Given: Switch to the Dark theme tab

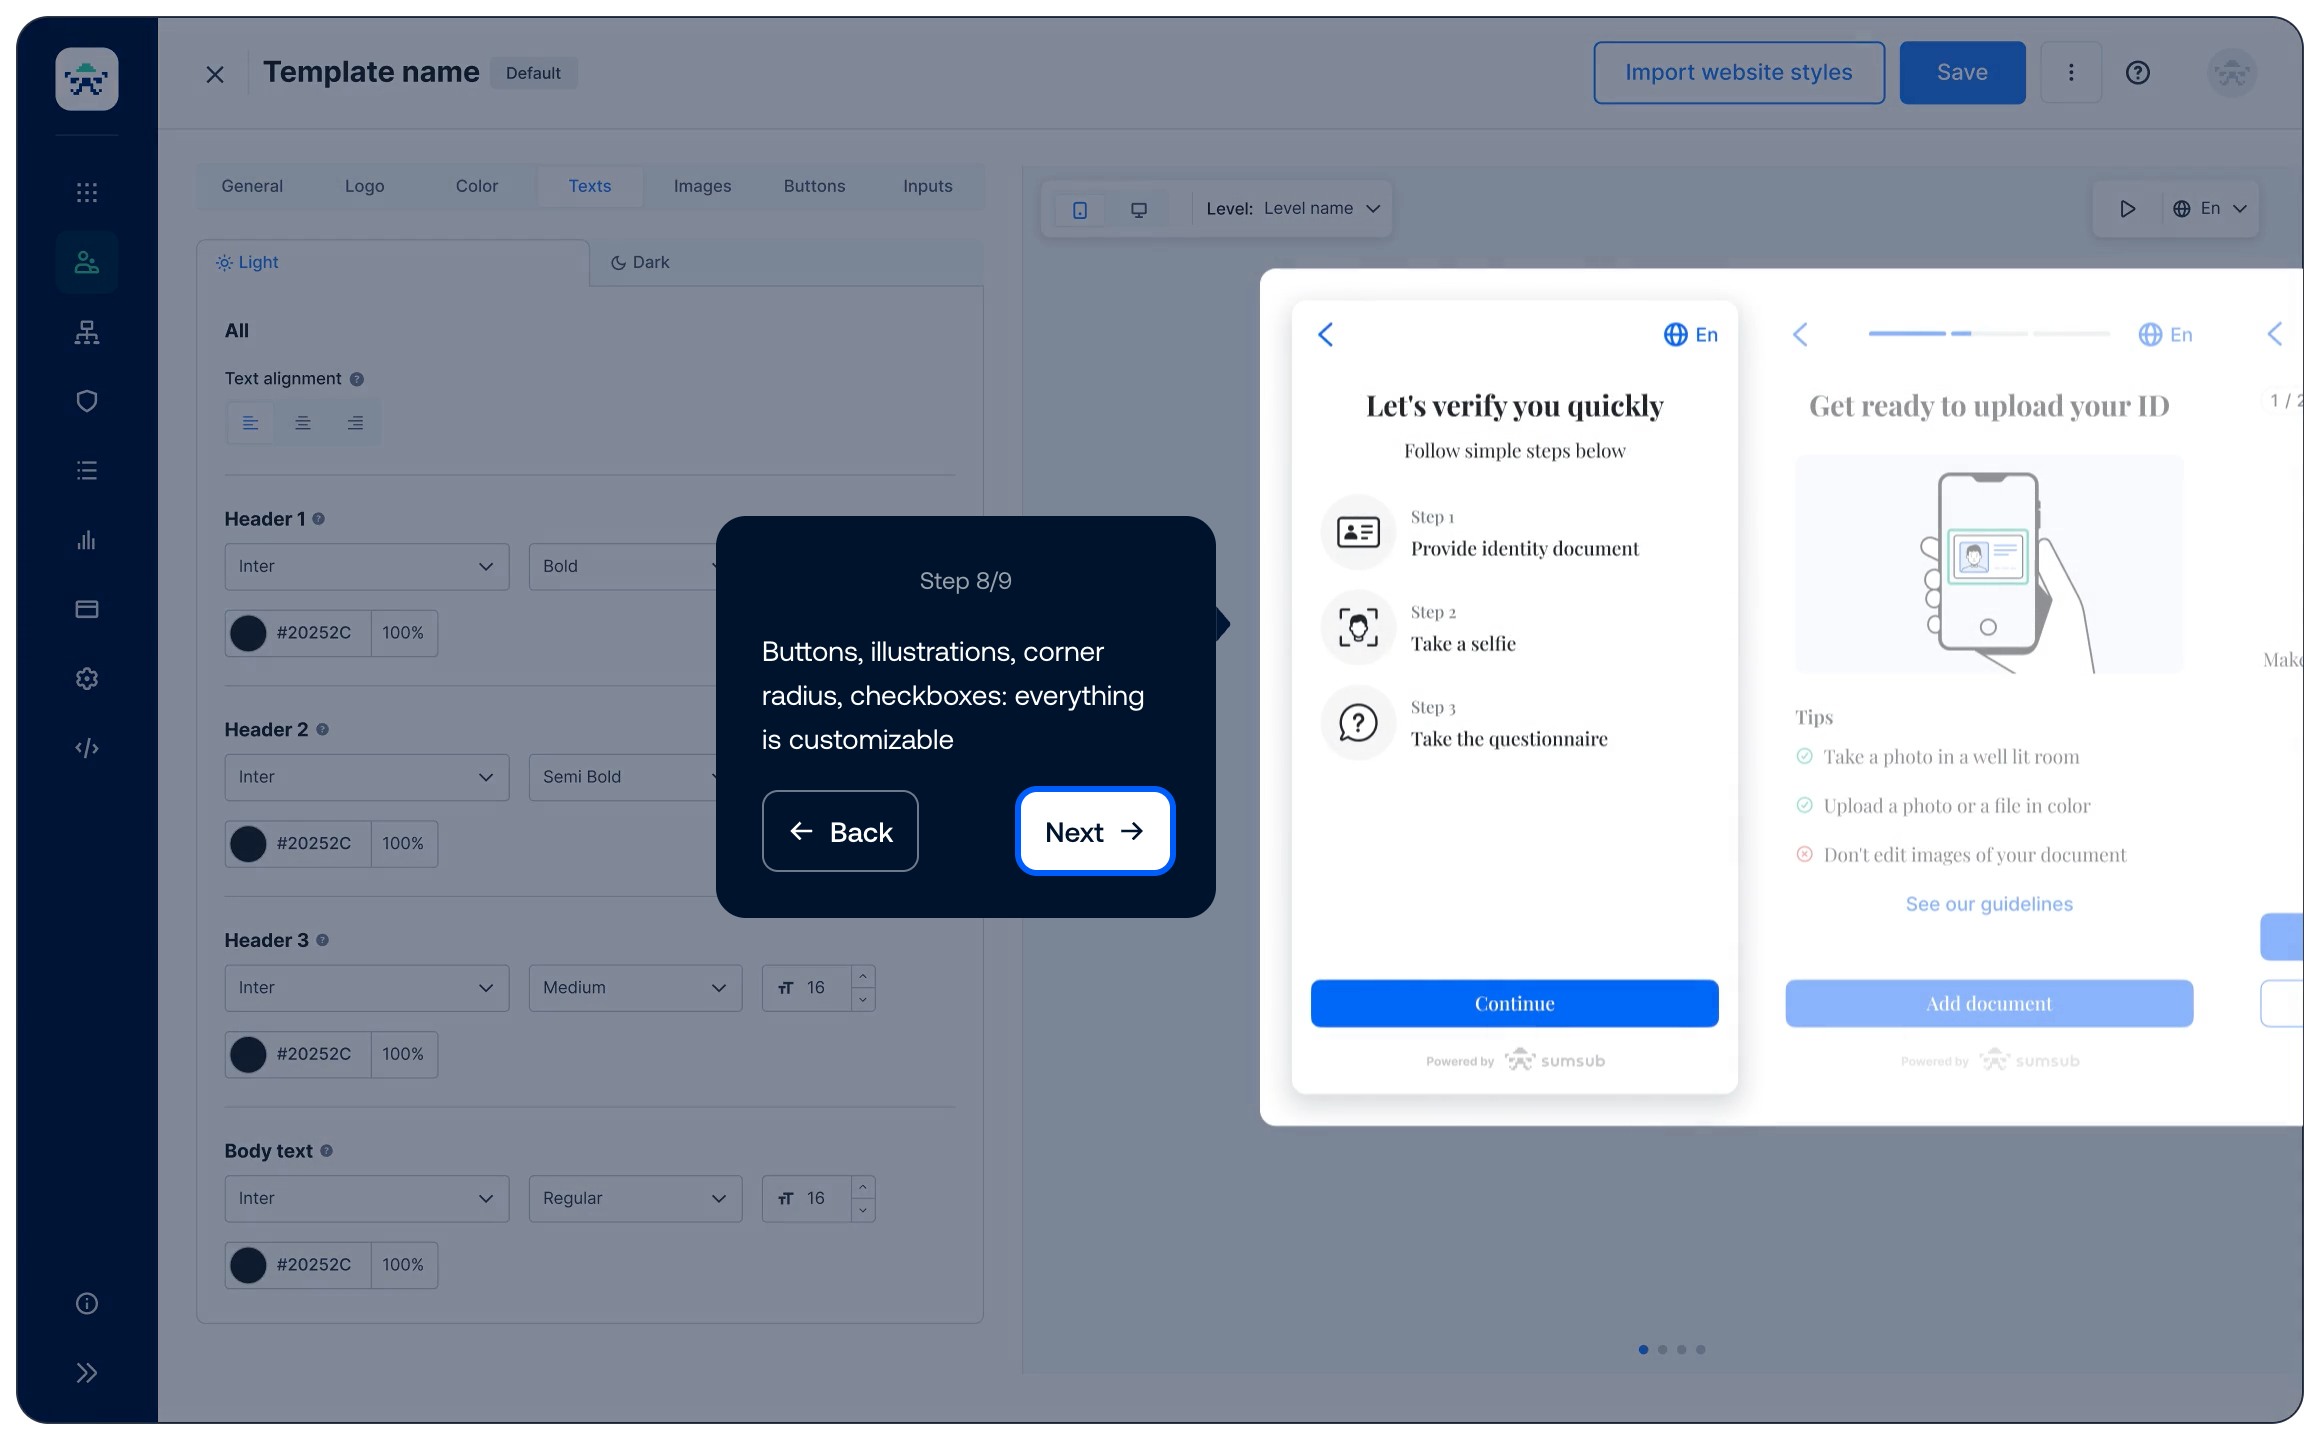Looking at the screenshot, I should tap(640, 262).
